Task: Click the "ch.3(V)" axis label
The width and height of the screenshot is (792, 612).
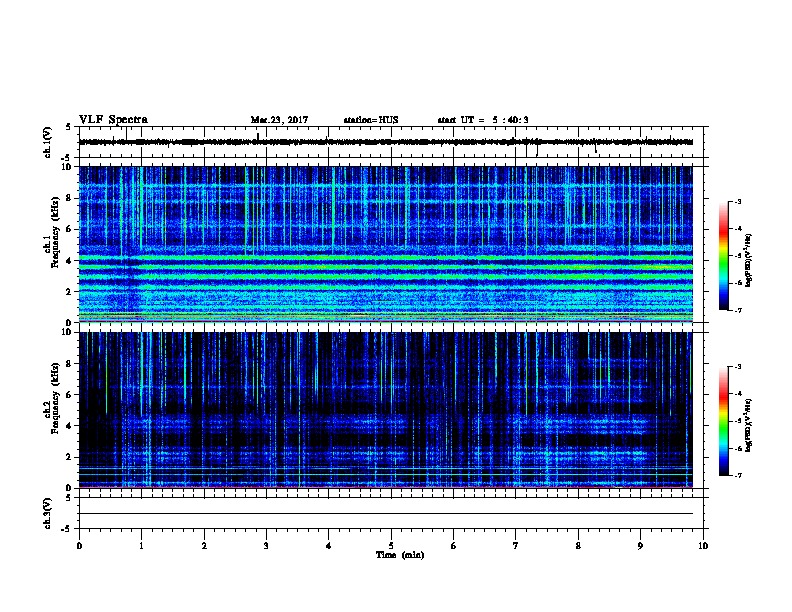Action: coord(48,513)
